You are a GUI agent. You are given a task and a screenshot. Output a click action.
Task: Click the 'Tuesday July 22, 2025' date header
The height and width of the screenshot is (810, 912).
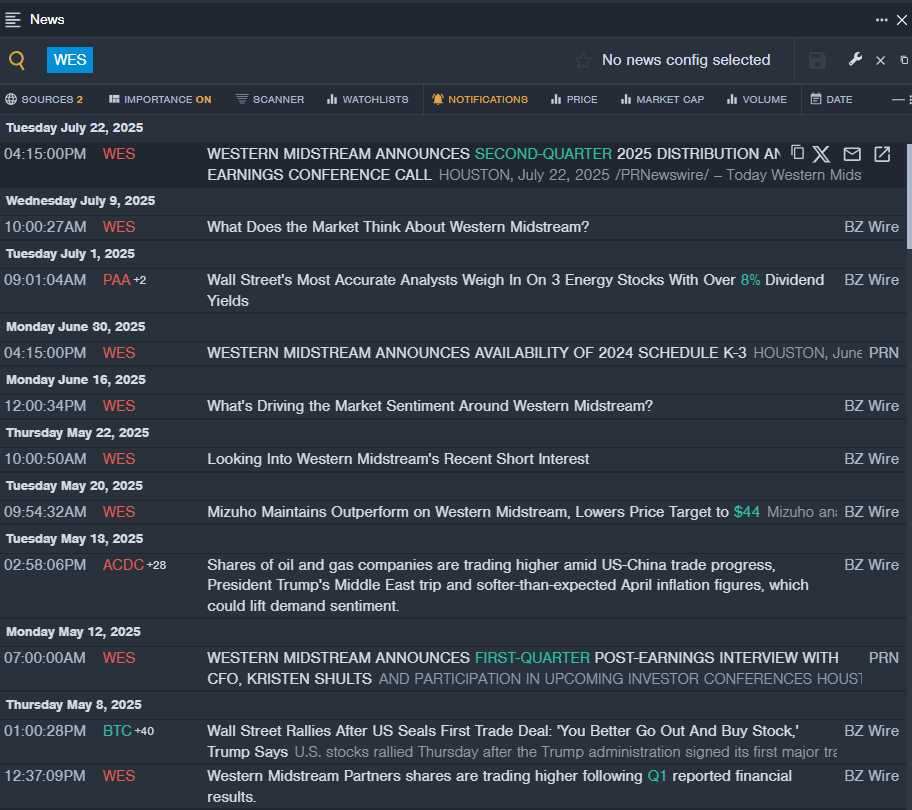coord(74,128)
